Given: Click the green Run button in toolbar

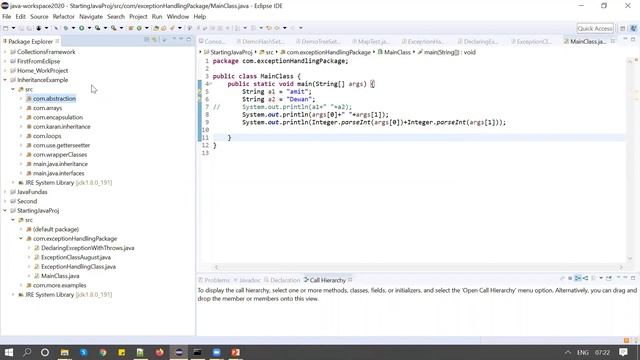Looking at the screenshot, I should click(82, 28).
